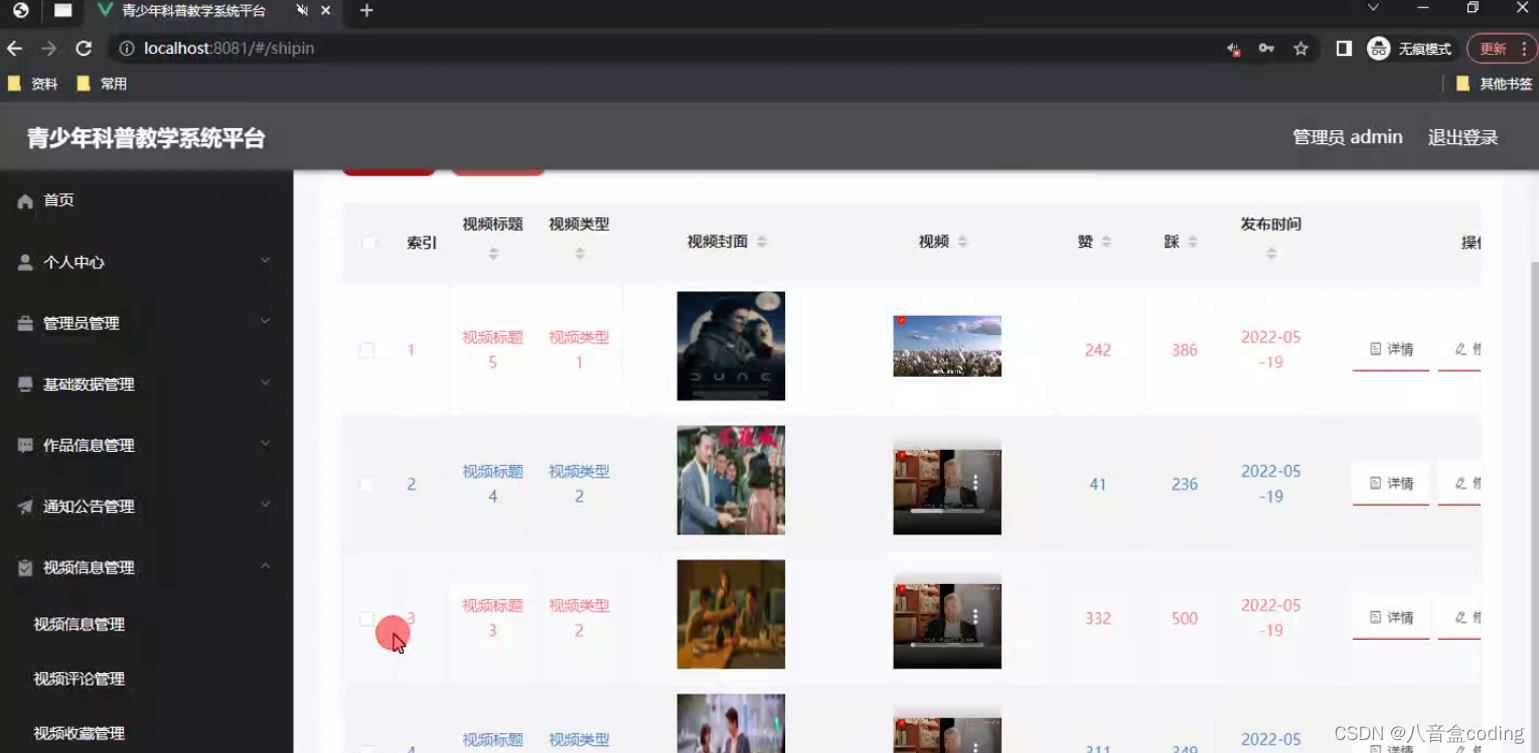
Task: Open 视频信息管理 submenu item
Action: (x=79, y=624)
